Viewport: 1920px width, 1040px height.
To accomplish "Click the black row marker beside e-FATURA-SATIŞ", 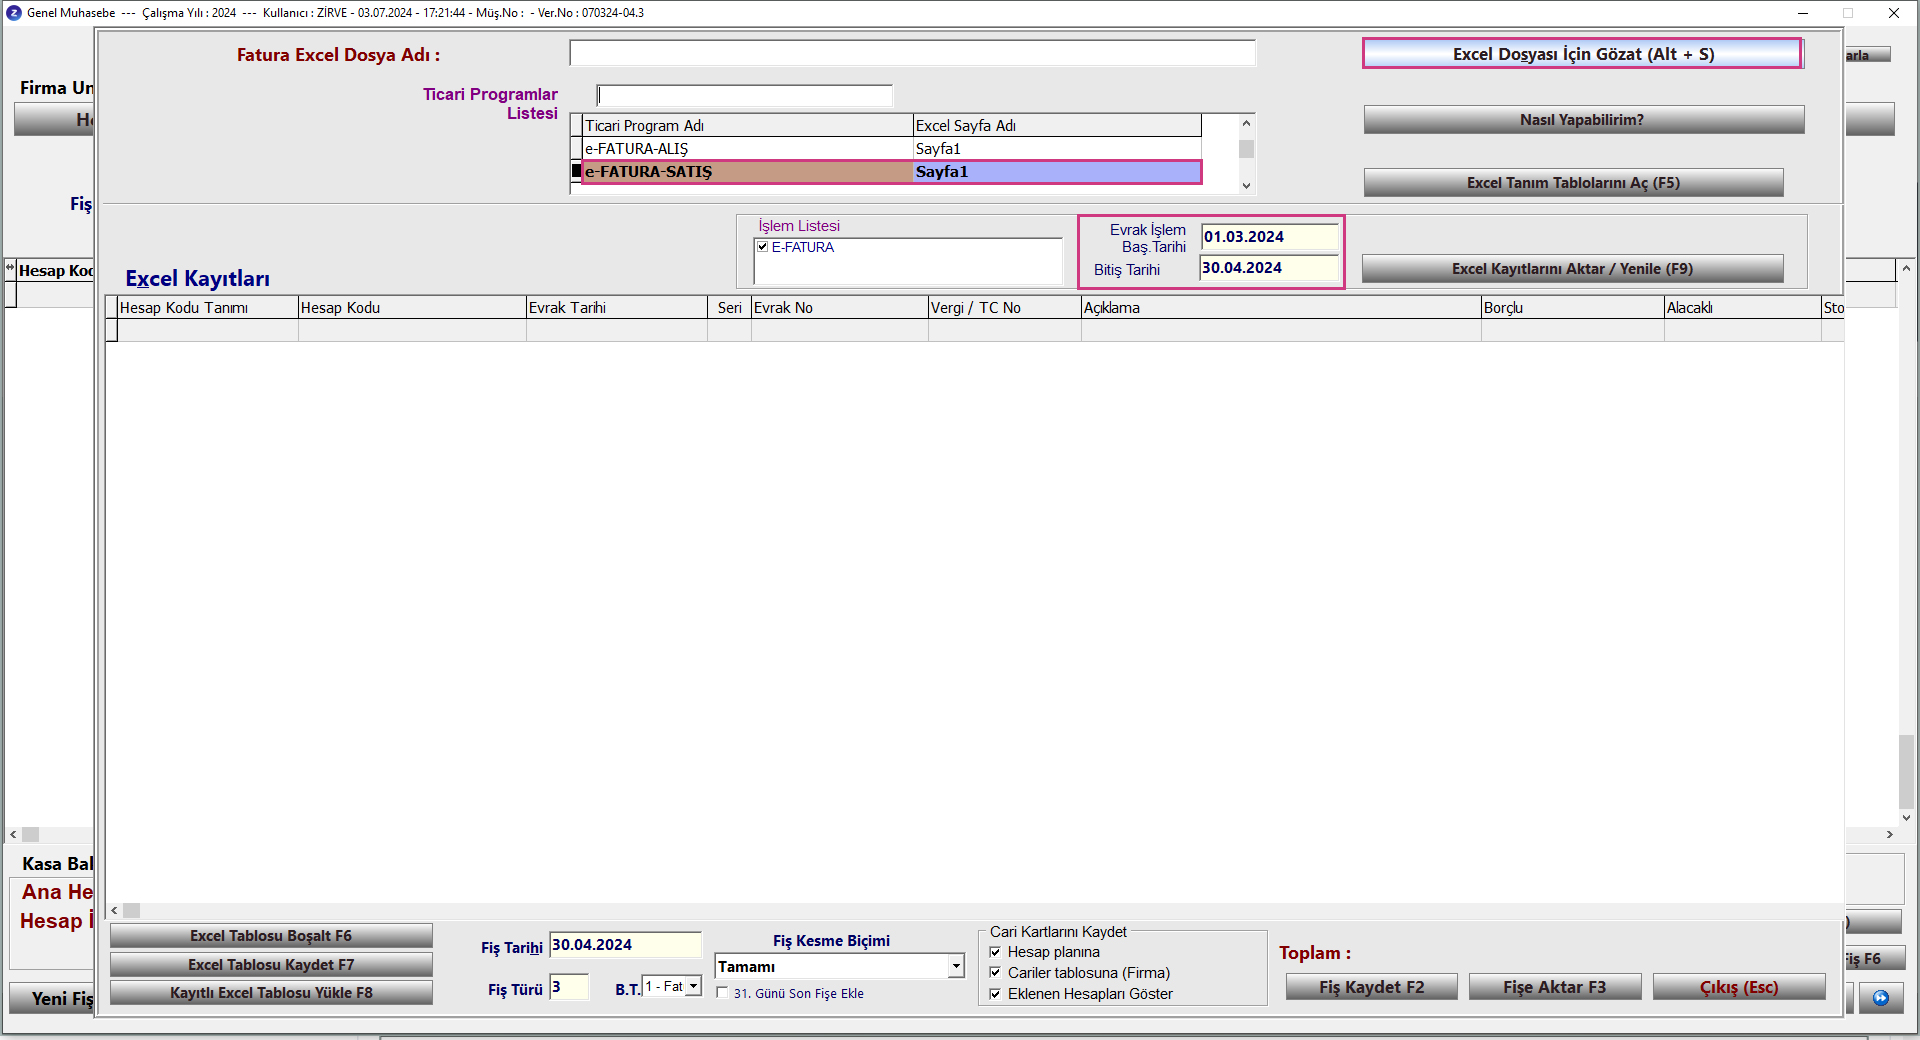I will [576, 172].
